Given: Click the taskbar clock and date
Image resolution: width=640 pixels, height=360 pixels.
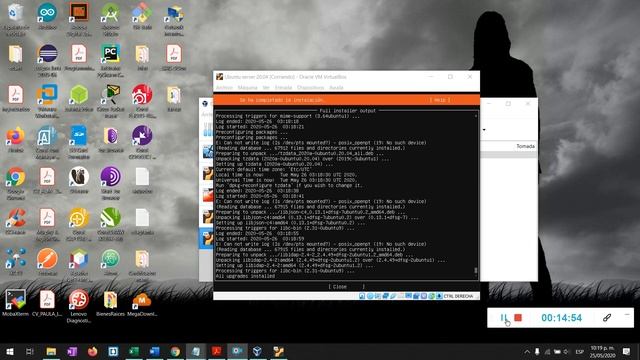Looking at the screenshot, I should [x=602, y=351].
